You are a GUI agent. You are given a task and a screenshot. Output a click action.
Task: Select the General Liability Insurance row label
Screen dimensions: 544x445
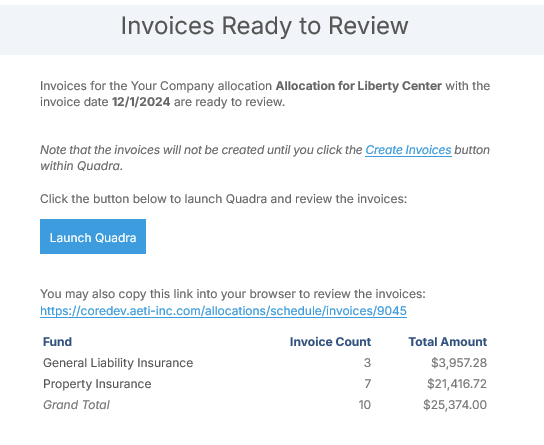tap(118, 363)
